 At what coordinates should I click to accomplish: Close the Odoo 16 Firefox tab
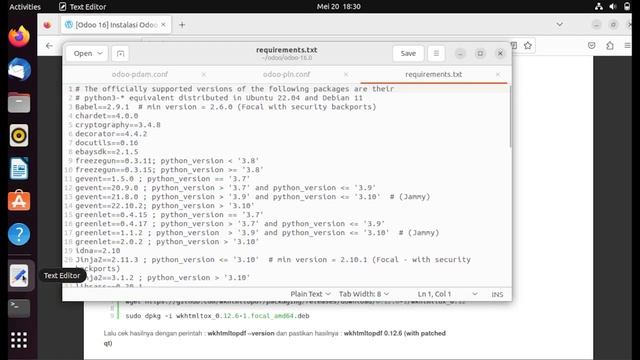[x=163, y=25]
